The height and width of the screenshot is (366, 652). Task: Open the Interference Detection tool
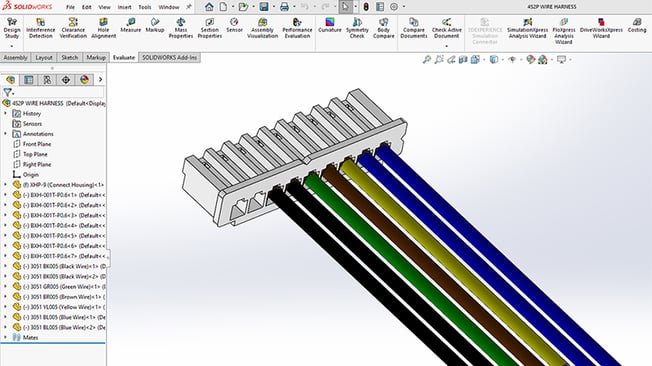[x=40, y=28]
